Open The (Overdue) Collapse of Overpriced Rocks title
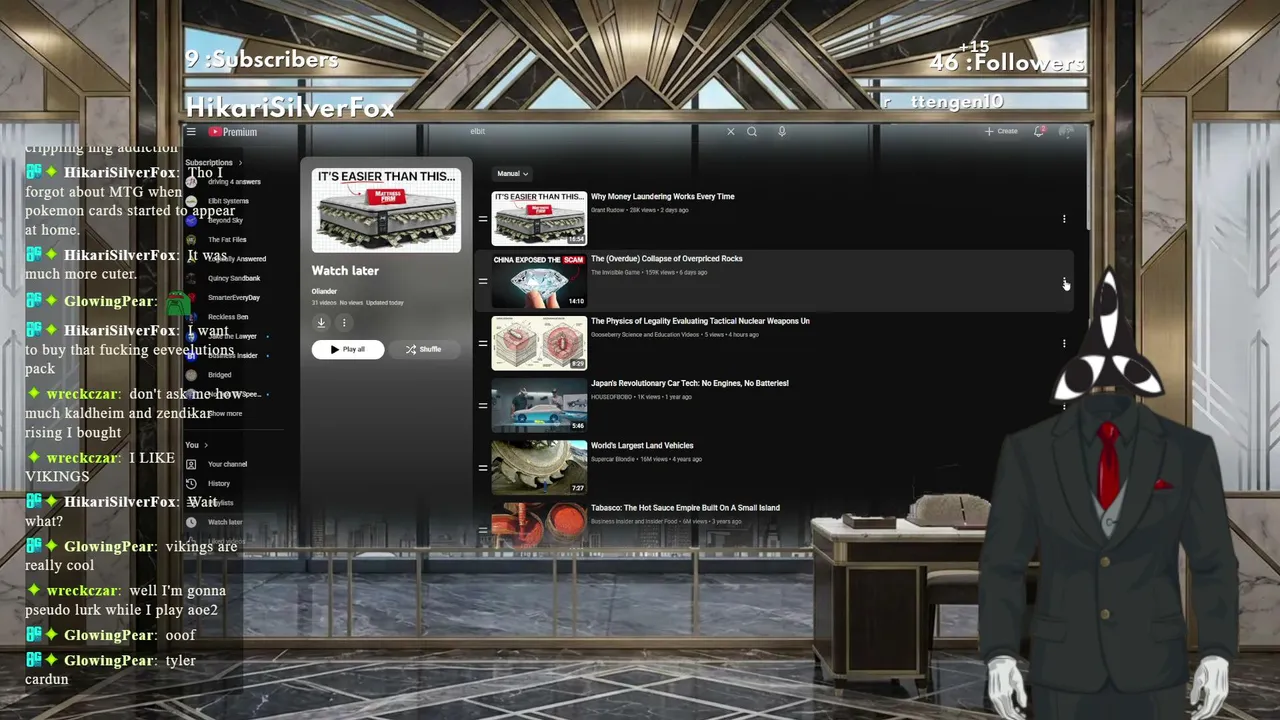The image size is (1280, 720). click(667, 259)
